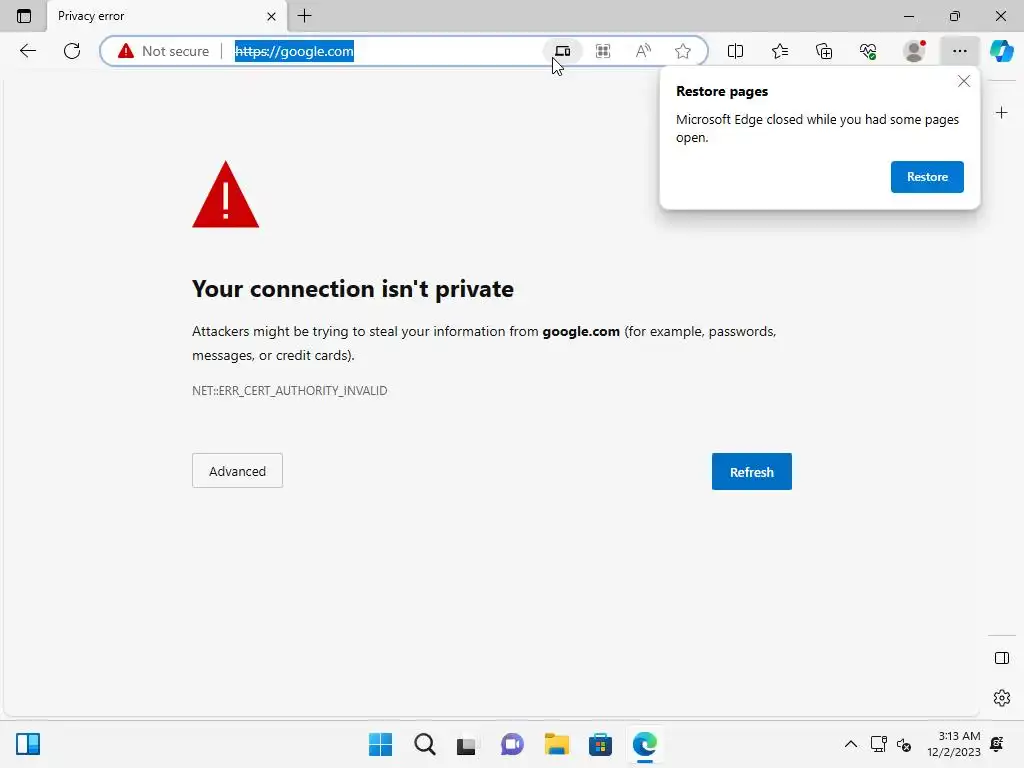Open taskbar Search
Viewport: 1024px width, 768px height.
pos(424,744)
